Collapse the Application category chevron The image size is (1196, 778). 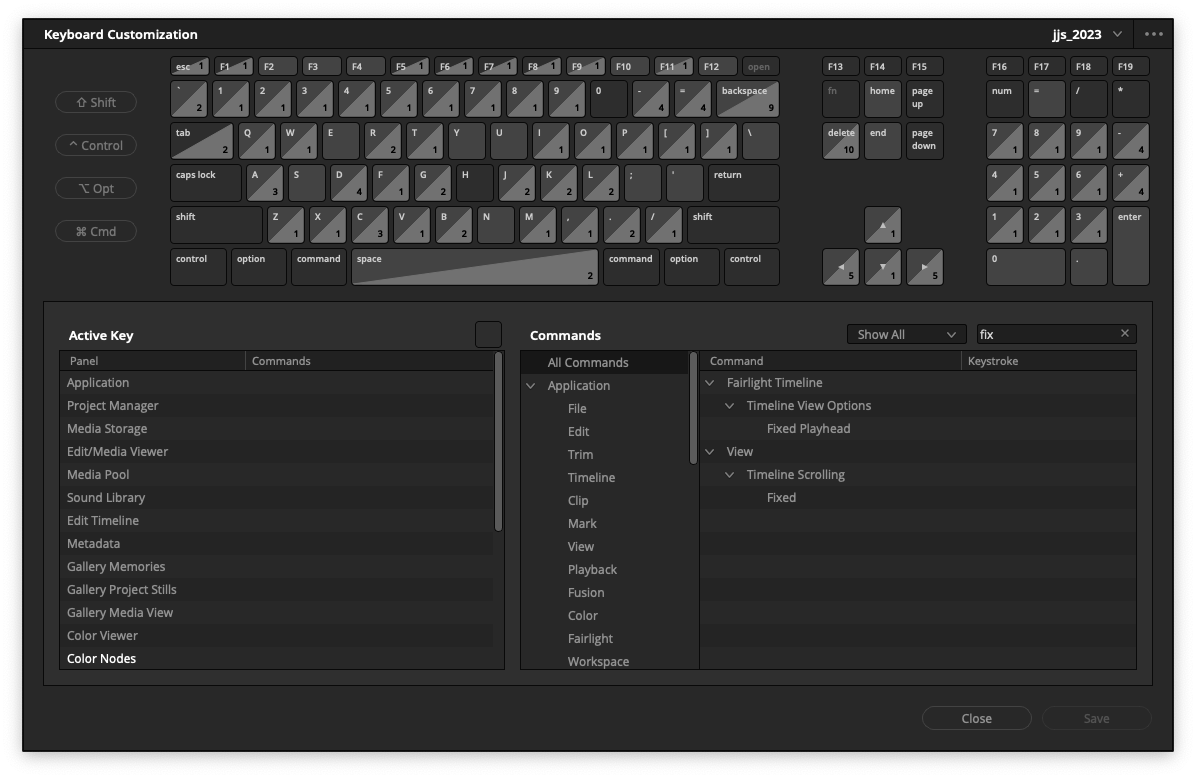tap(531, 385)
